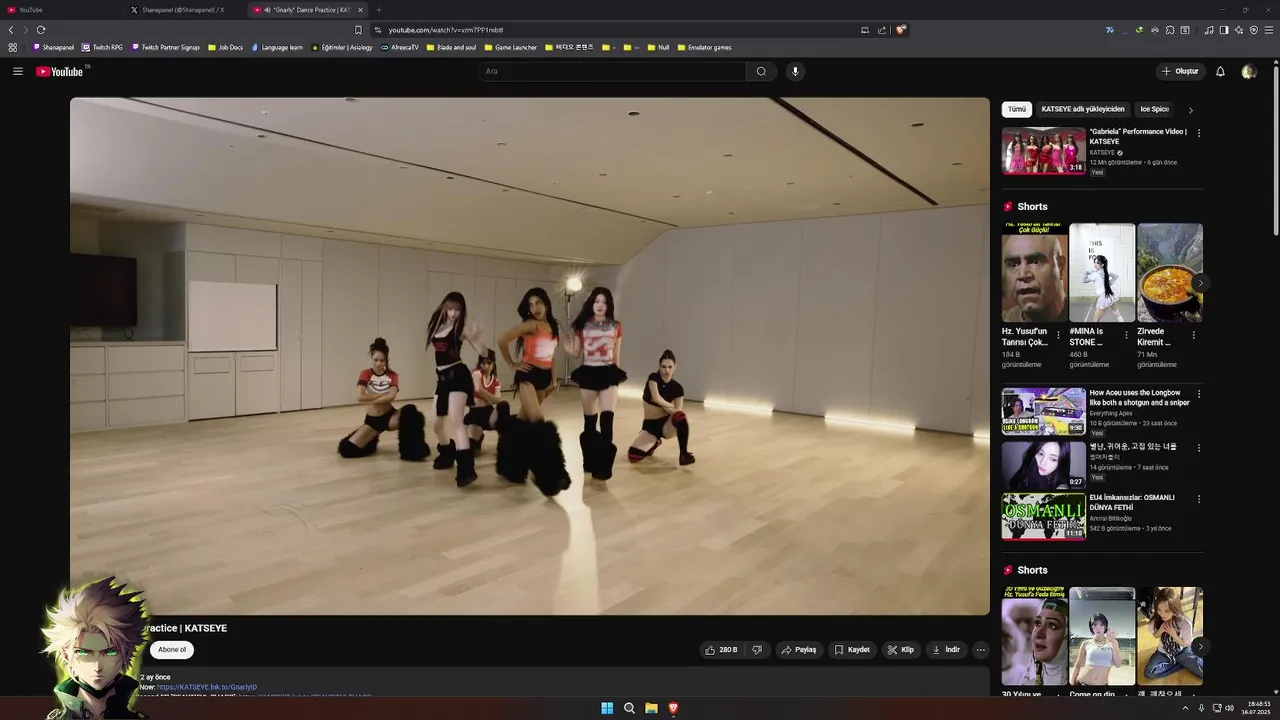Show next shorts in first Shorts shelf
Screen dimensions: 1280x720
(1200, 283)
